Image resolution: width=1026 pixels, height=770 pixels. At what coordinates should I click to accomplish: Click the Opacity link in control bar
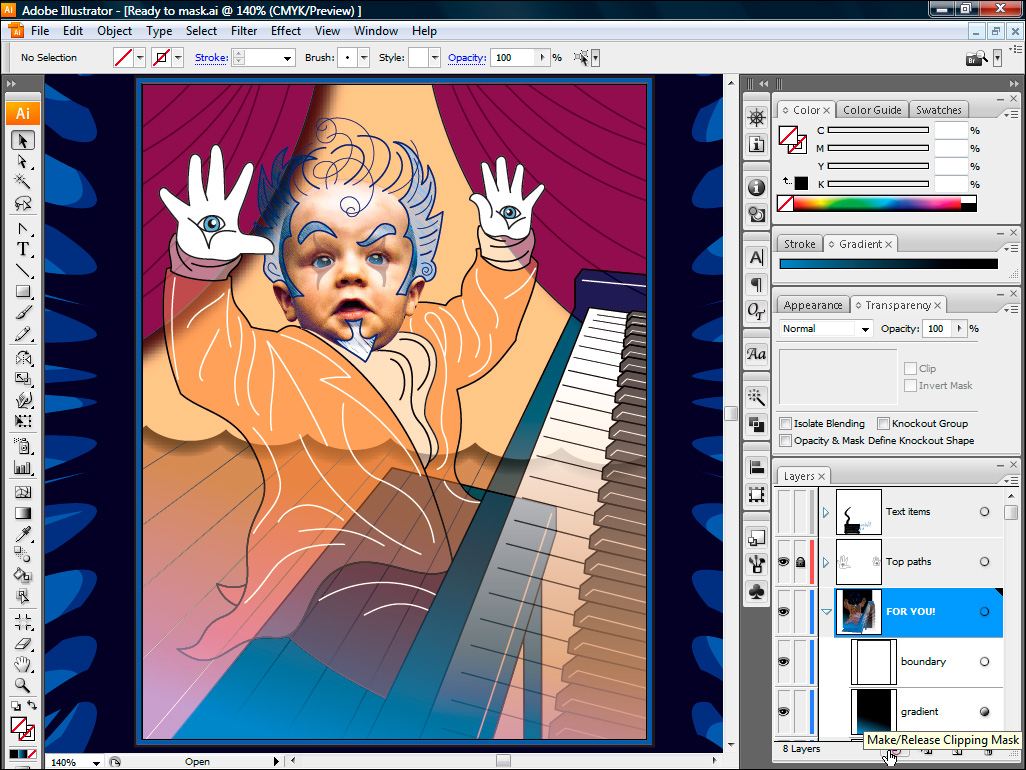[466, 58]
